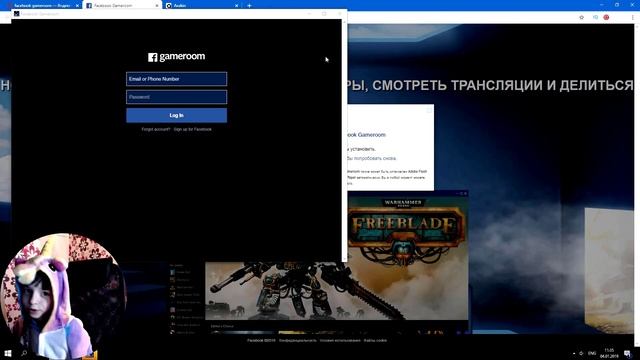Close the Facebook Gameroom browser tab
This screenshot has width=640, height=360.
pos(157,6)
